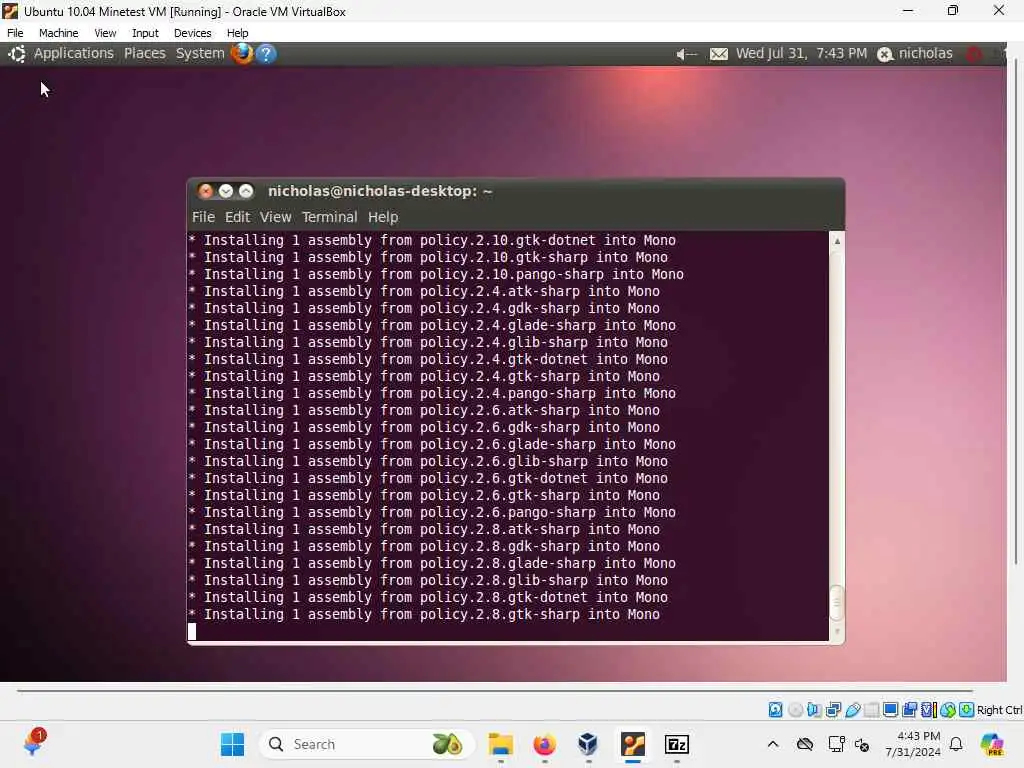1024x768 pixels.
Task: Maximize the terminal window
Action: pyautogui.click(x=246, y=191)
